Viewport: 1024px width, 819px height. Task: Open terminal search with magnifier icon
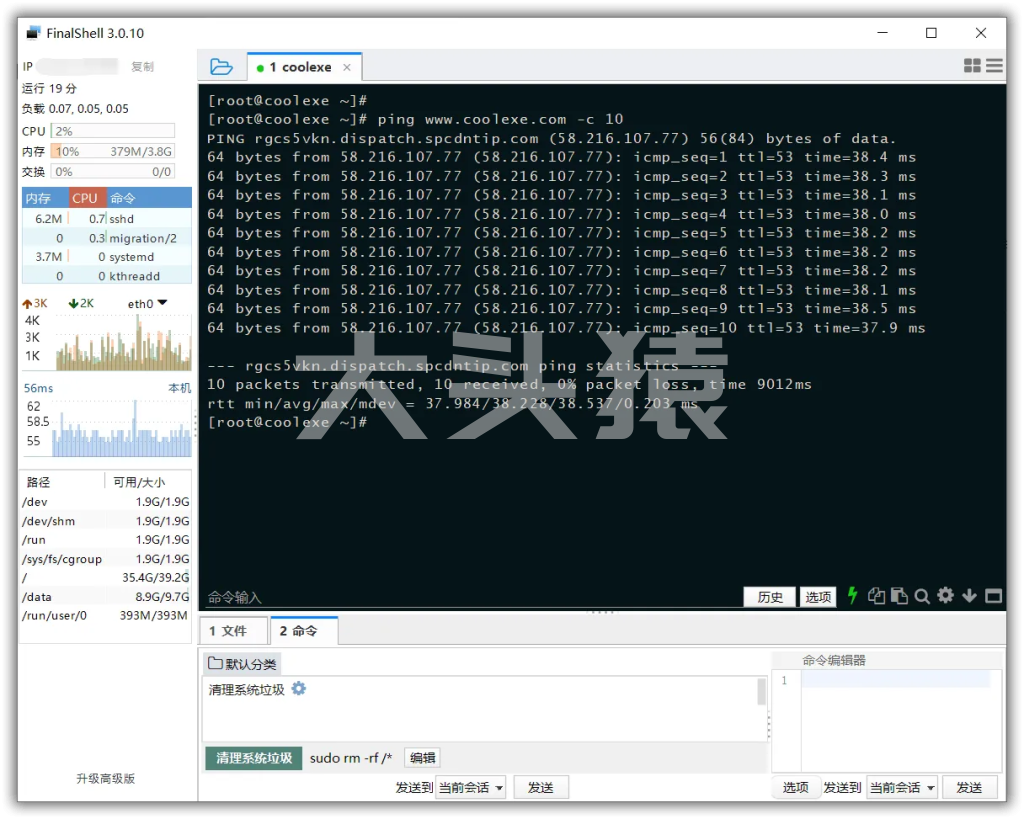(922, 596)
